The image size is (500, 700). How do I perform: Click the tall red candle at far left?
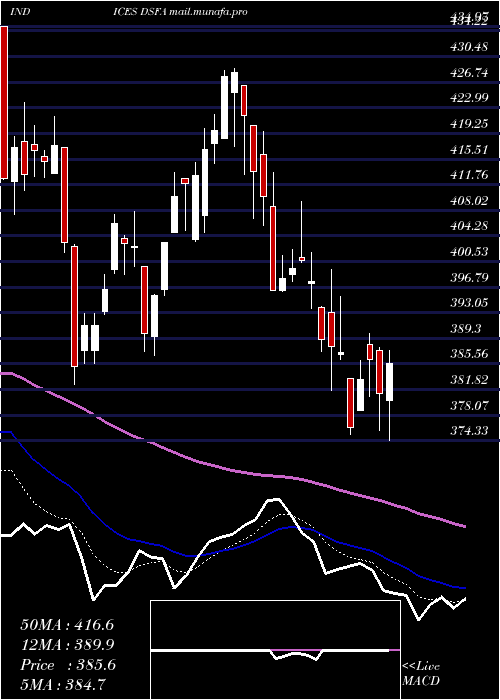tap(4, 103)
